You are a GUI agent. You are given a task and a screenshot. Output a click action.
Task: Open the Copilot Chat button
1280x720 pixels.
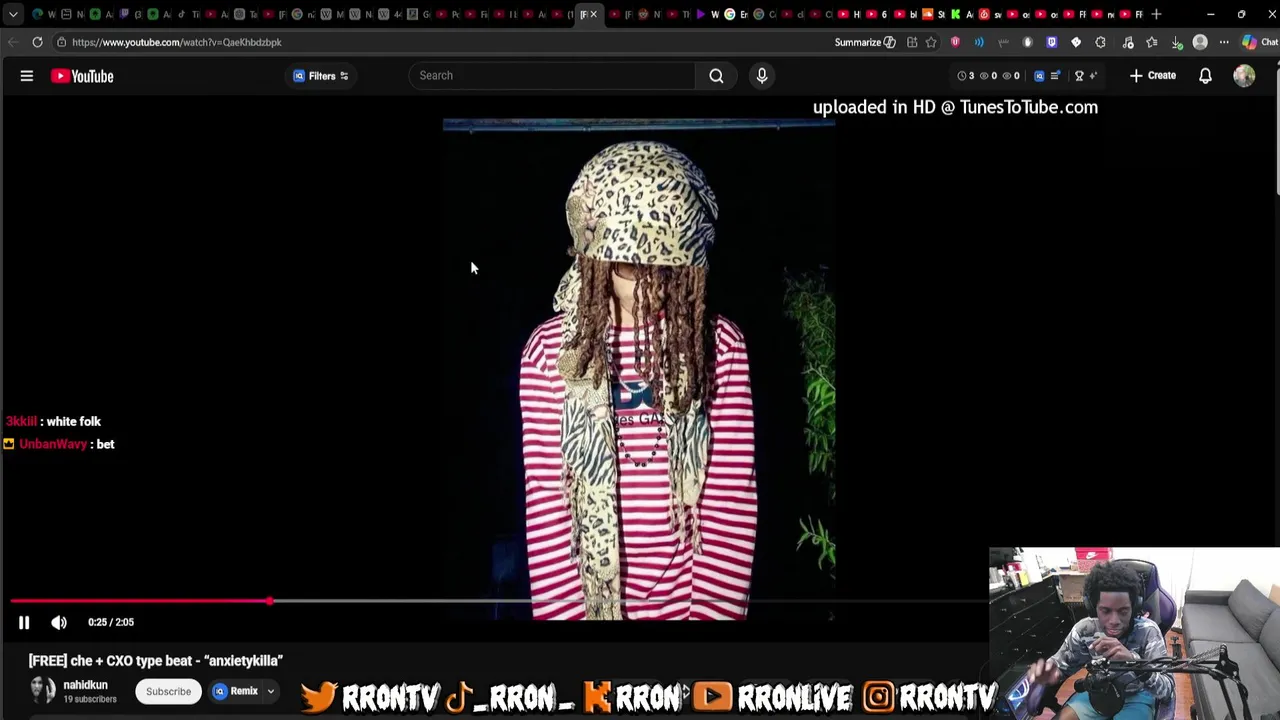tap(1260, 42)
